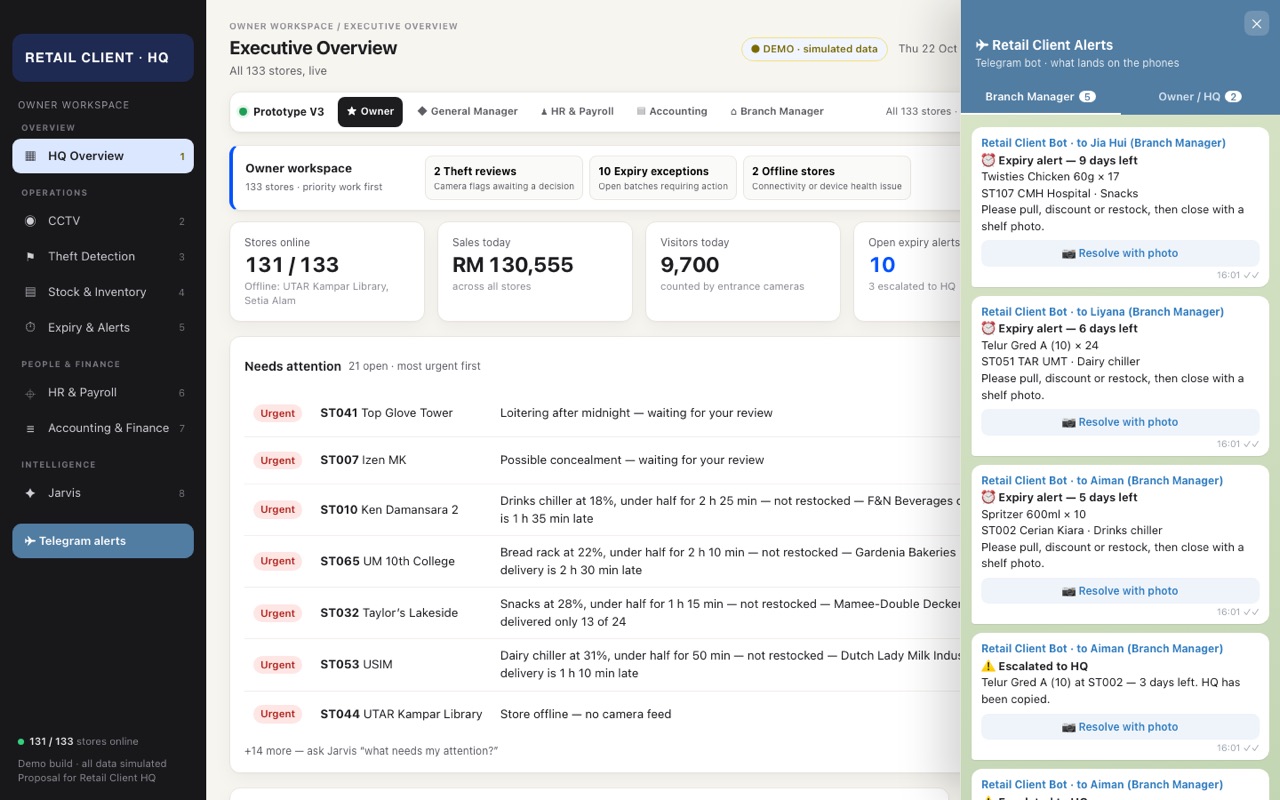Screen dimensions: 1280x800
Task: Close the Retail Client Alerts panel
Action: pyautogui.click(x=1256, y=24)
